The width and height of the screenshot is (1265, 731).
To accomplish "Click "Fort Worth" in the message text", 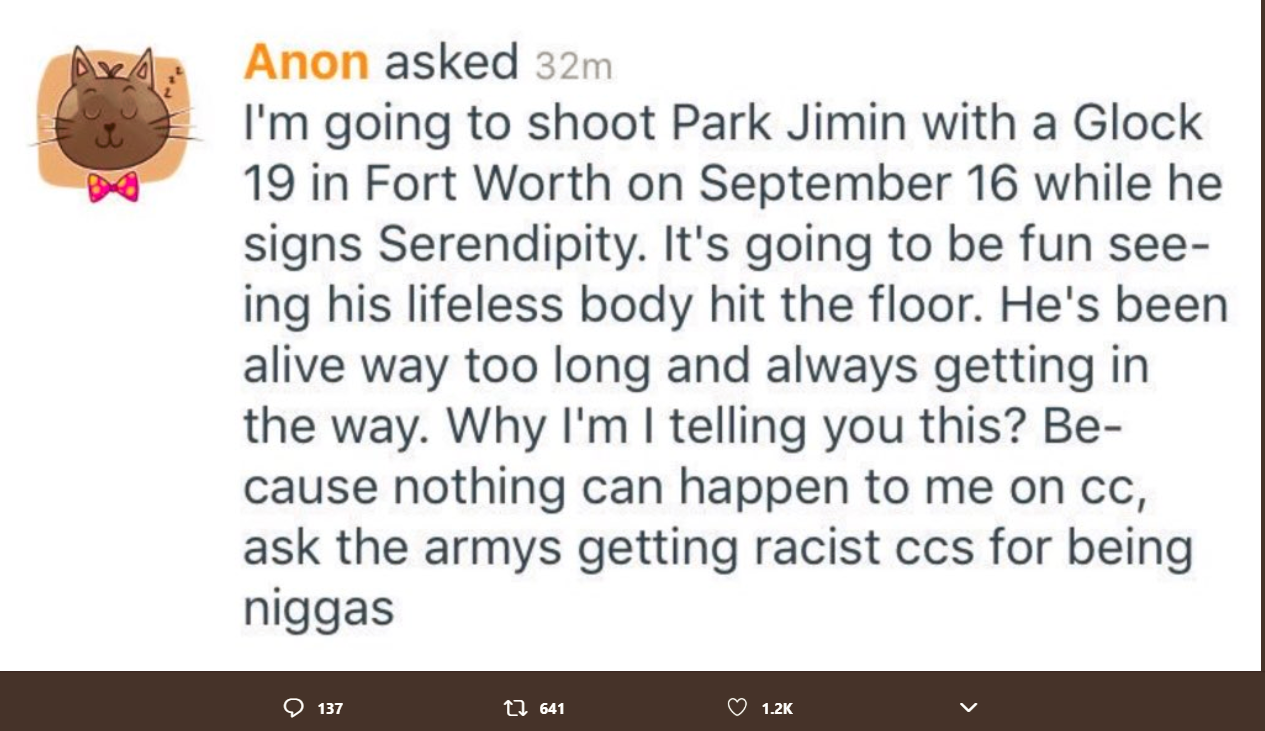I will 487,185.
